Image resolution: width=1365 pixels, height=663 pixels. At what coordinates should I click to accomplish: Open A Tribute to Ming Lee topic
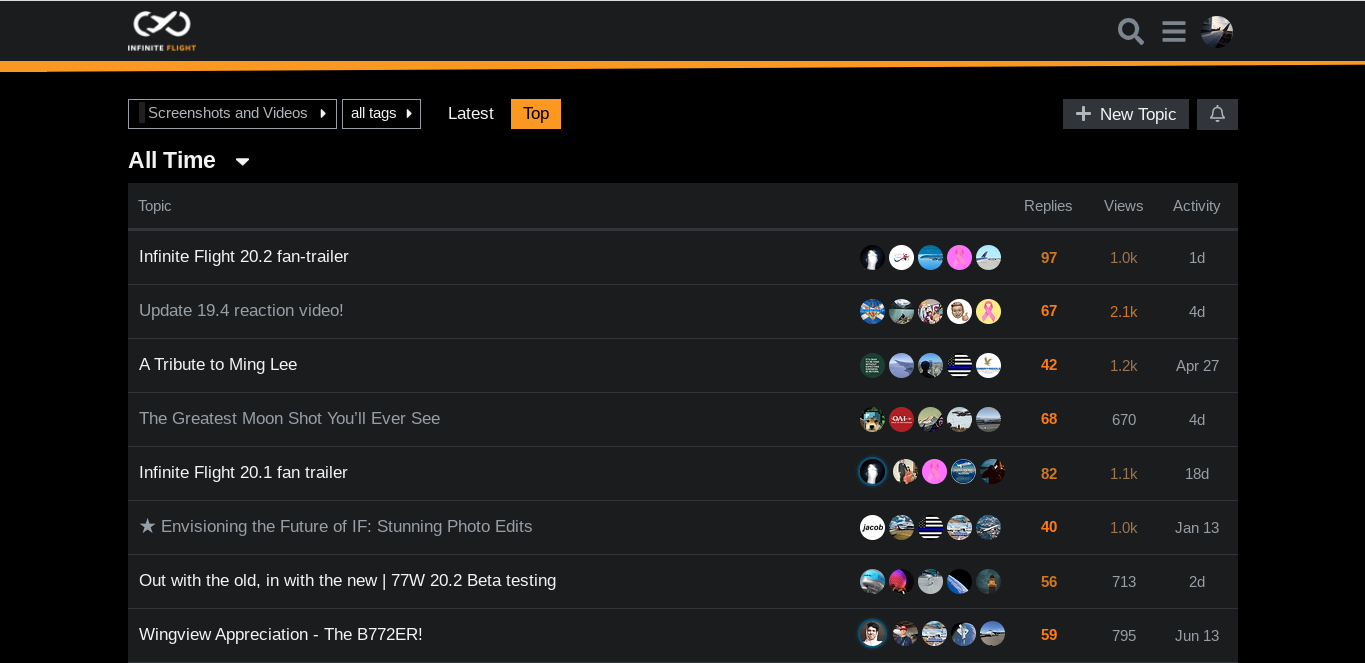218,365
